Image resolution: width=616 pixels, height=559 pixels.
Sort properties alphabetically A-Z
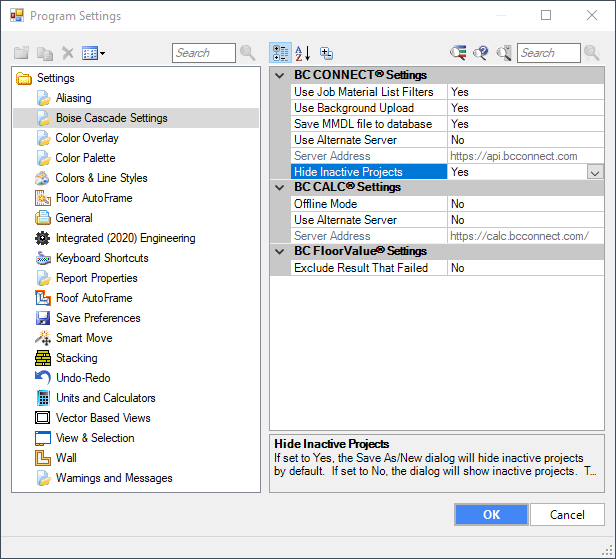click(x=303, y=53)
